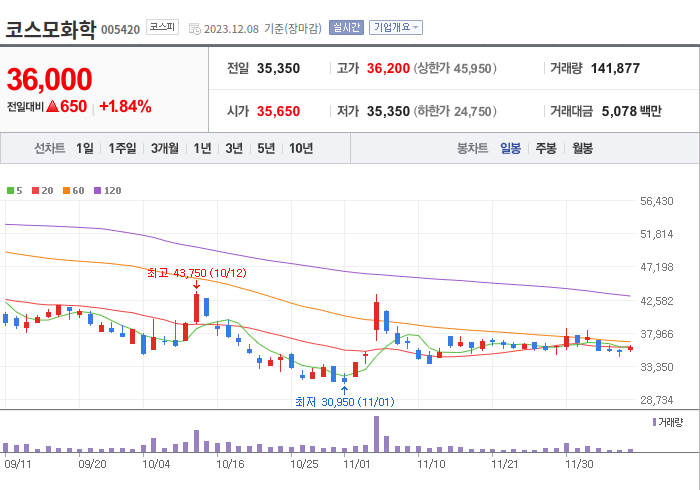
Task: Click the 상한가 45,950 text
Action: click(x=455, y=68)
